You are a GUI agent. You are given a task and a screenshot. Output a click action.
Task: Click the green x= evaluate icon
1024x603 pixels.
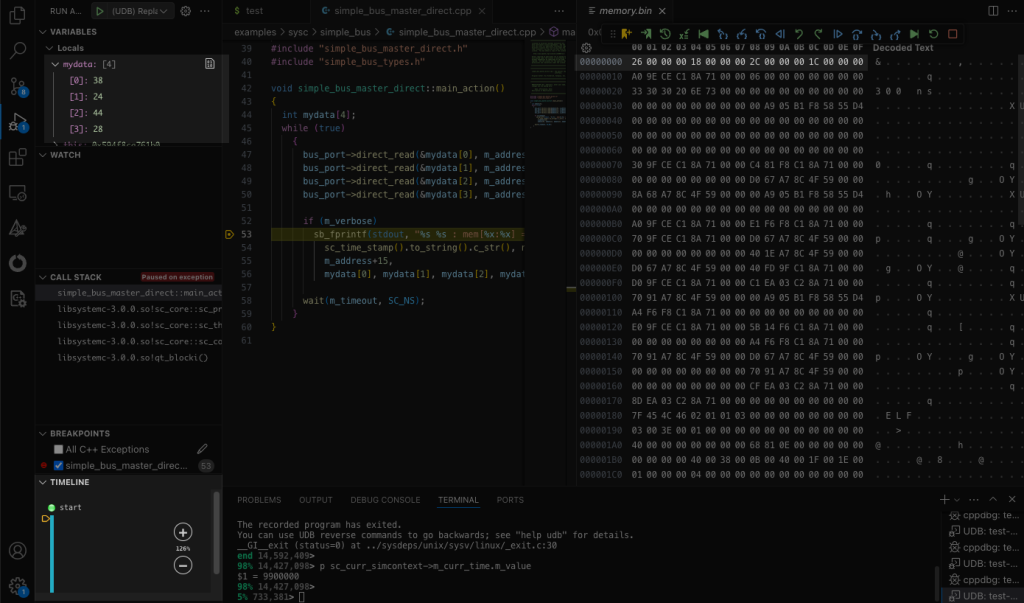[684, 34]
